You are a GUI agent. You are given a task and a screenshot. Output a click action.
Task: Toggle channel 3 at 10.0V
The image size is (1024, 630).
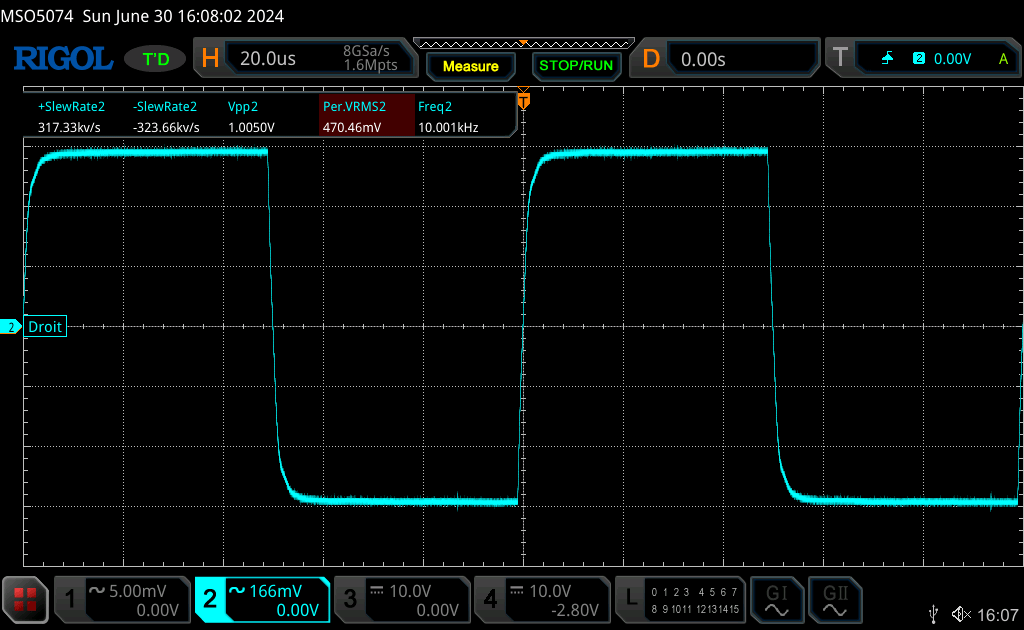(402, 600)
